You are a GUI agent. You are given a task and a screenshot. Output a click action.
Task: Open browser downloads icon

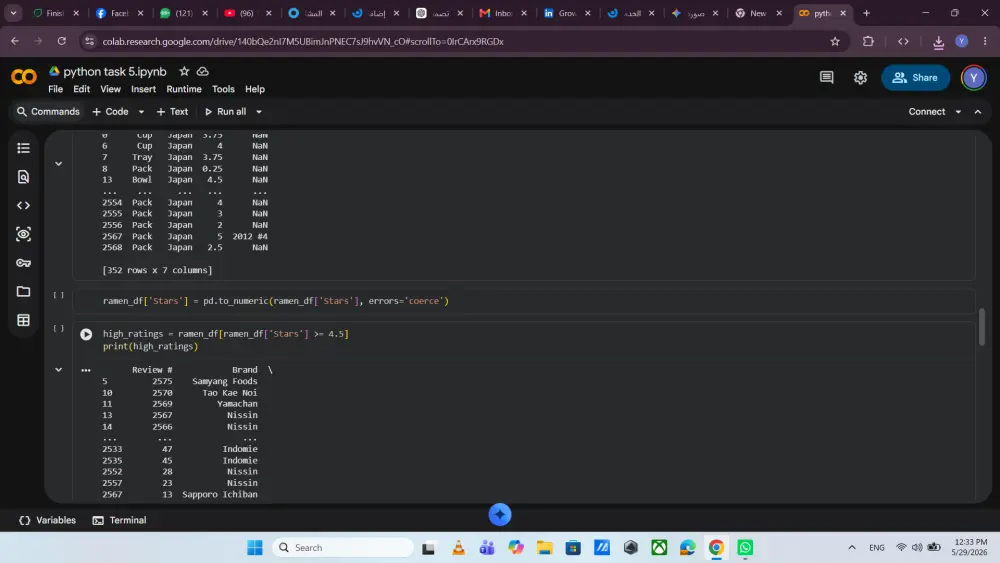938,41
